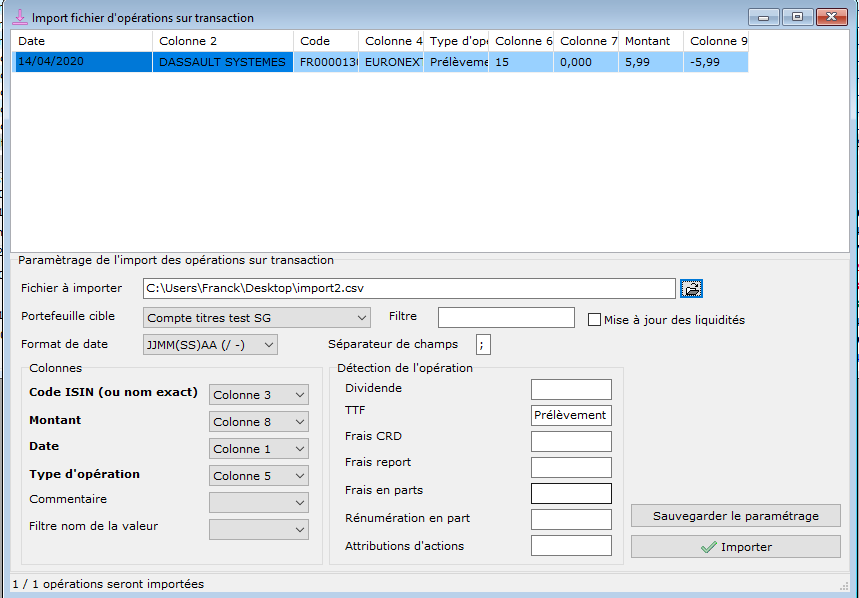Screen dimensions: 859x598
Task: Open the Type d'opération column dropdown
Action: (x=259, y=475)
